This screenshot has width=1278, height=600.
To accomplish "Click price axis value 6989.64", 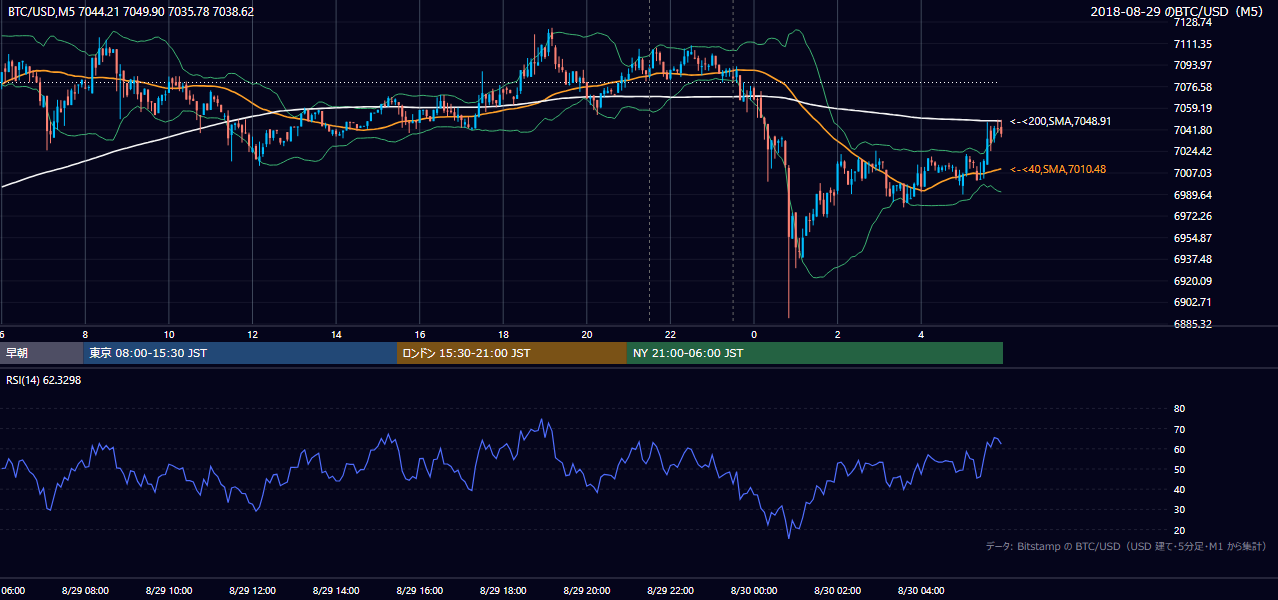I will tap(1193, 195).
